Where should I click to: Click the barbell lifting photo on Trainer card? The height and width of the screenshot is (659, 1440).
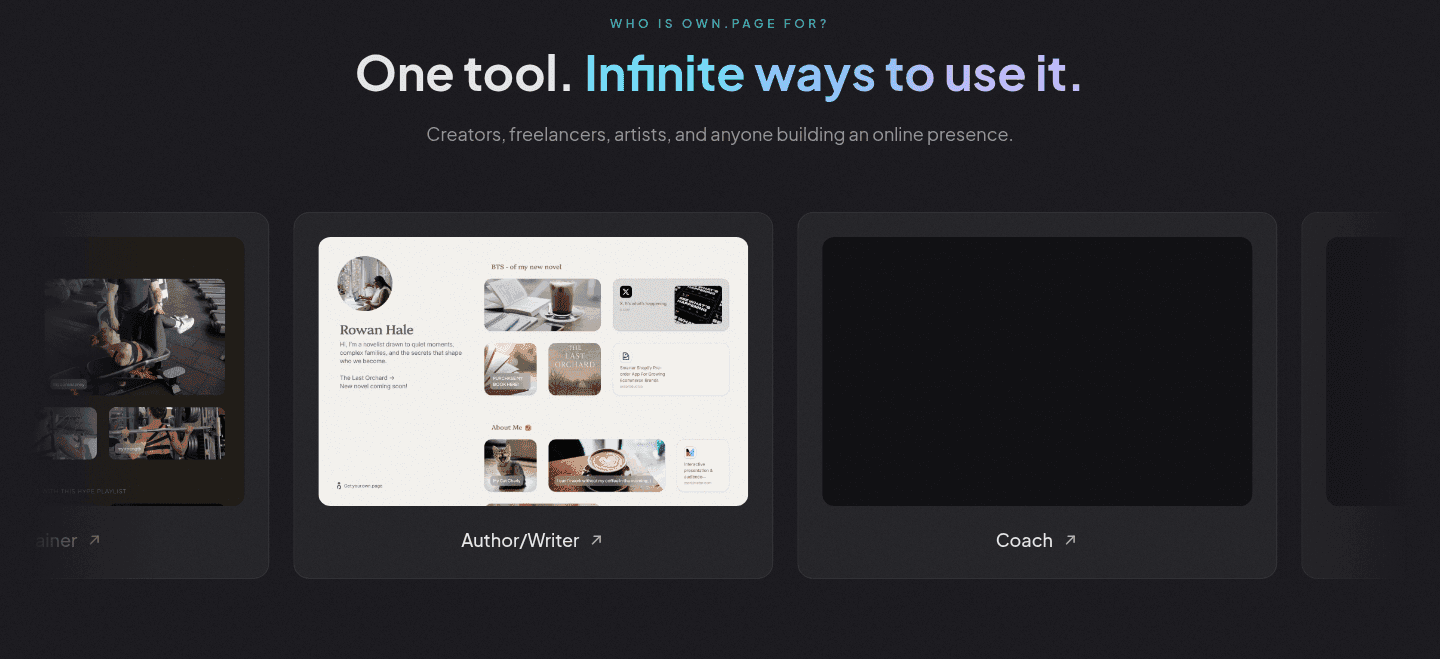167,433
